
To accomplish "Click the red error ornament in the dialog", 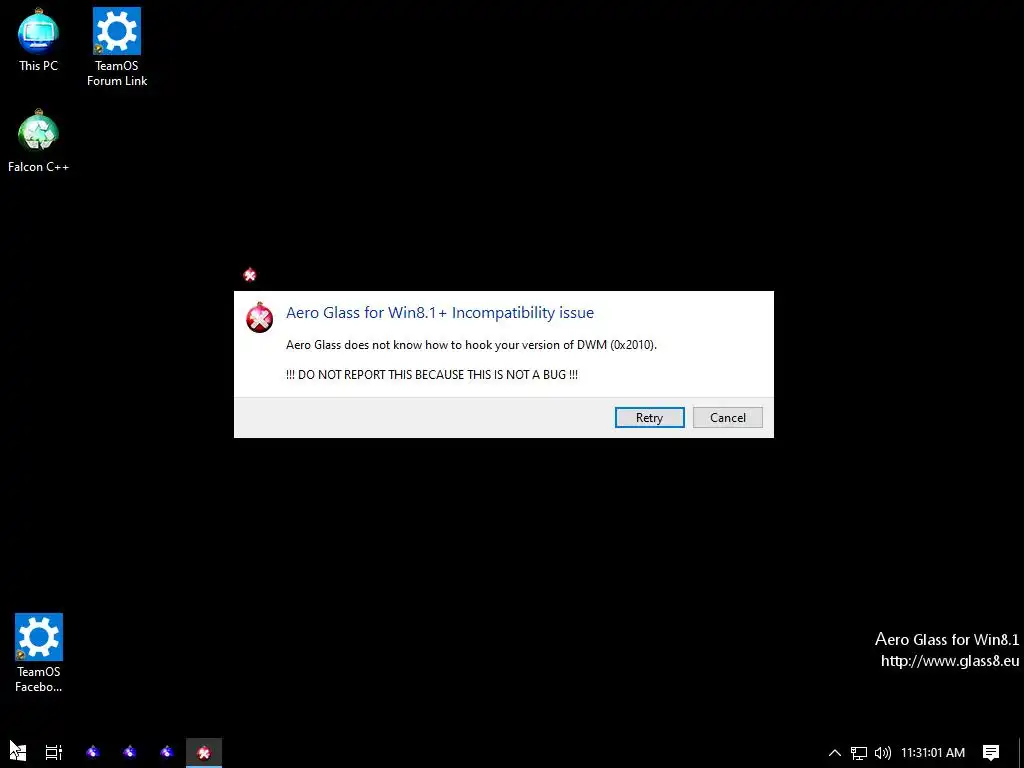I will tap(259, 317).
